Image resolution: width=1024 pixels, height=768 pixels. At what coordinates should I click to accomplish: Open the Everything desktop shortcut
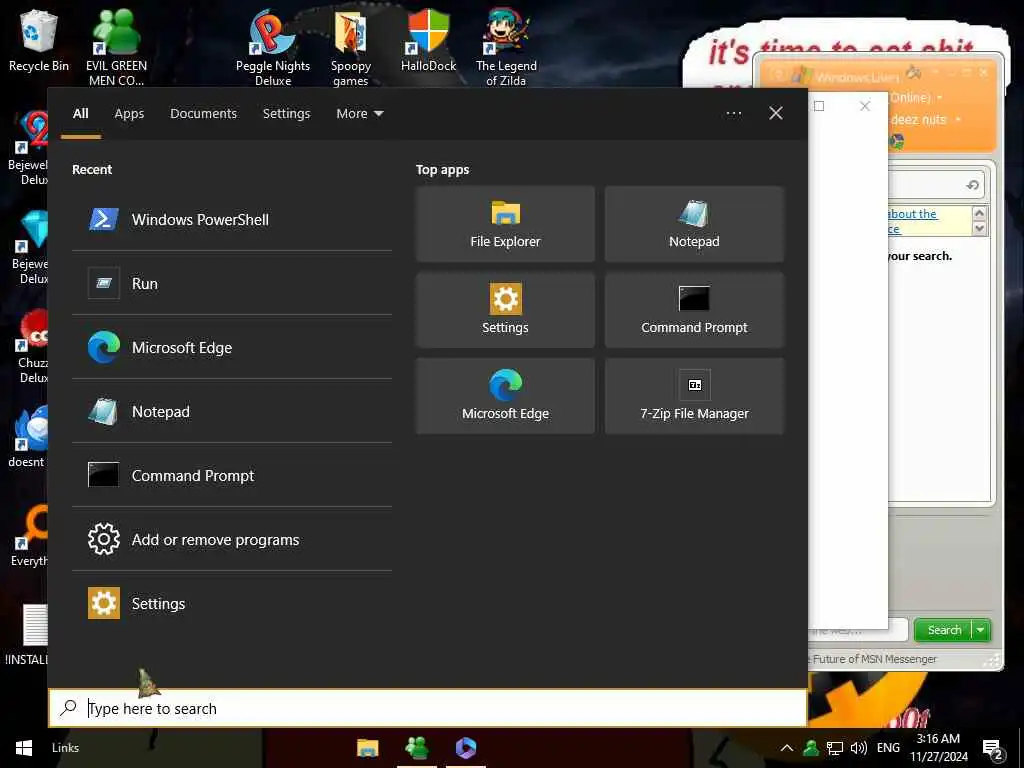point(28,536)
